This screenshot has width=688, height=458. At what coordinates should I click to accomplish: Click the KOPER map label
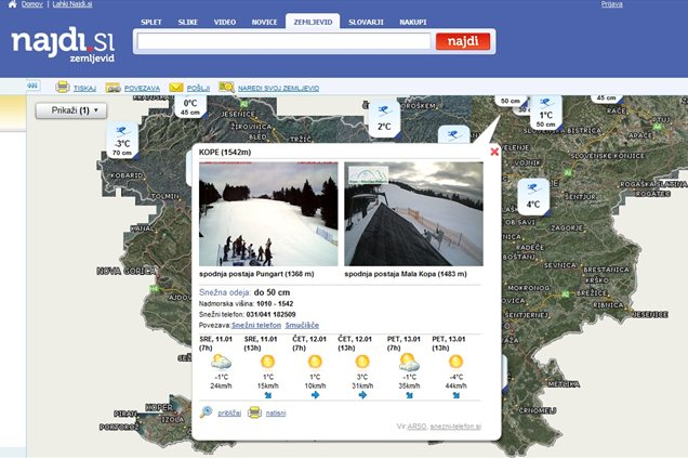(x=159, y=407)
